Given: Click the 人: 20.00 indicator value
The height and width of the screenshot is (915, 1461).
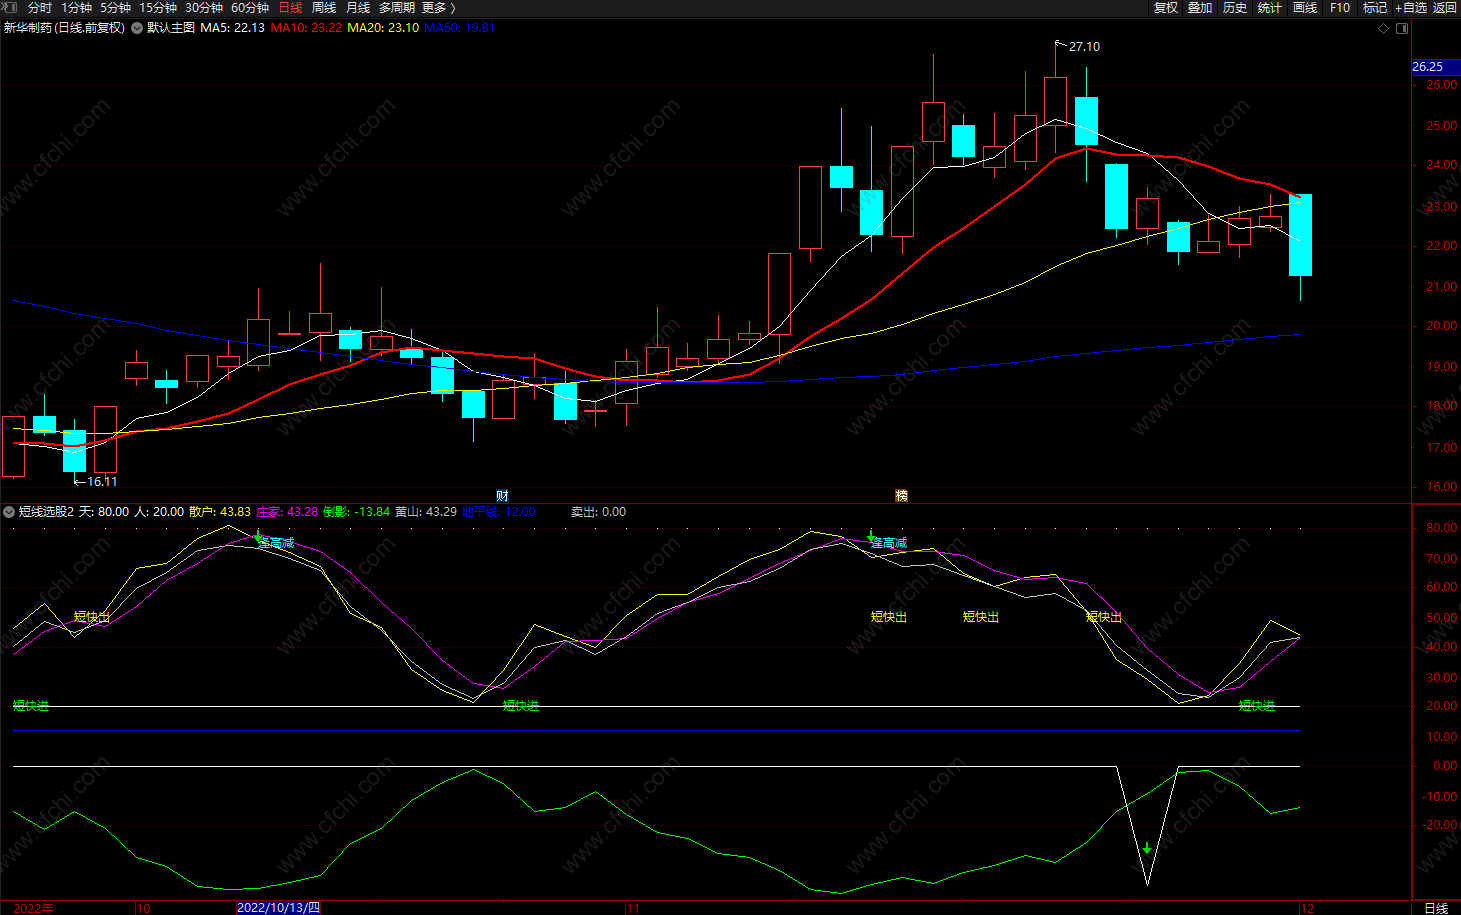Looking at the screenshot, I should (x=159, y=512).
